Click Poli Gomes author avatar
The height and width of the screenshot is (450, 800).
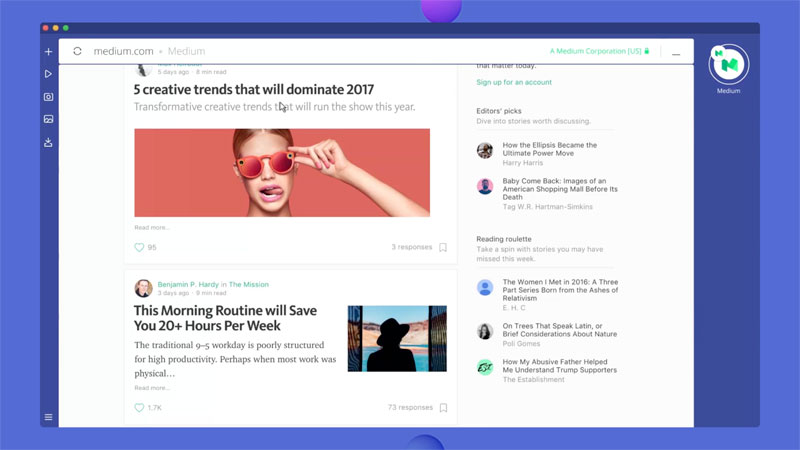click(x=485, y=331)
